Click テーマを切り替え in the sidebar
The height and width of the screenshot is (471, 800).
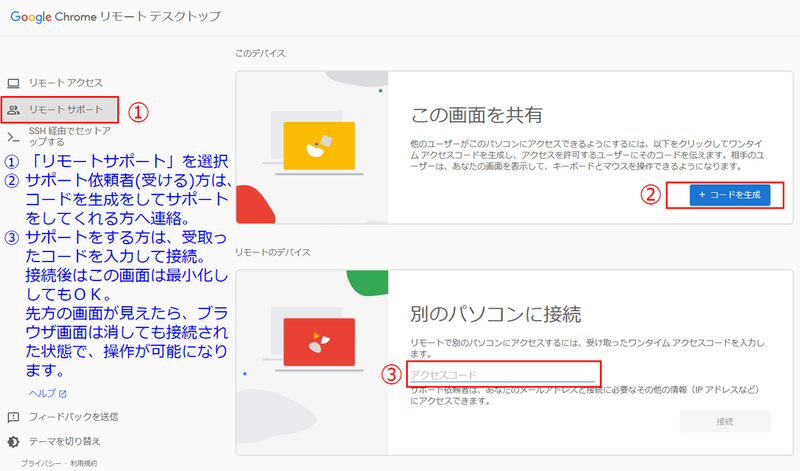[64, 441]
